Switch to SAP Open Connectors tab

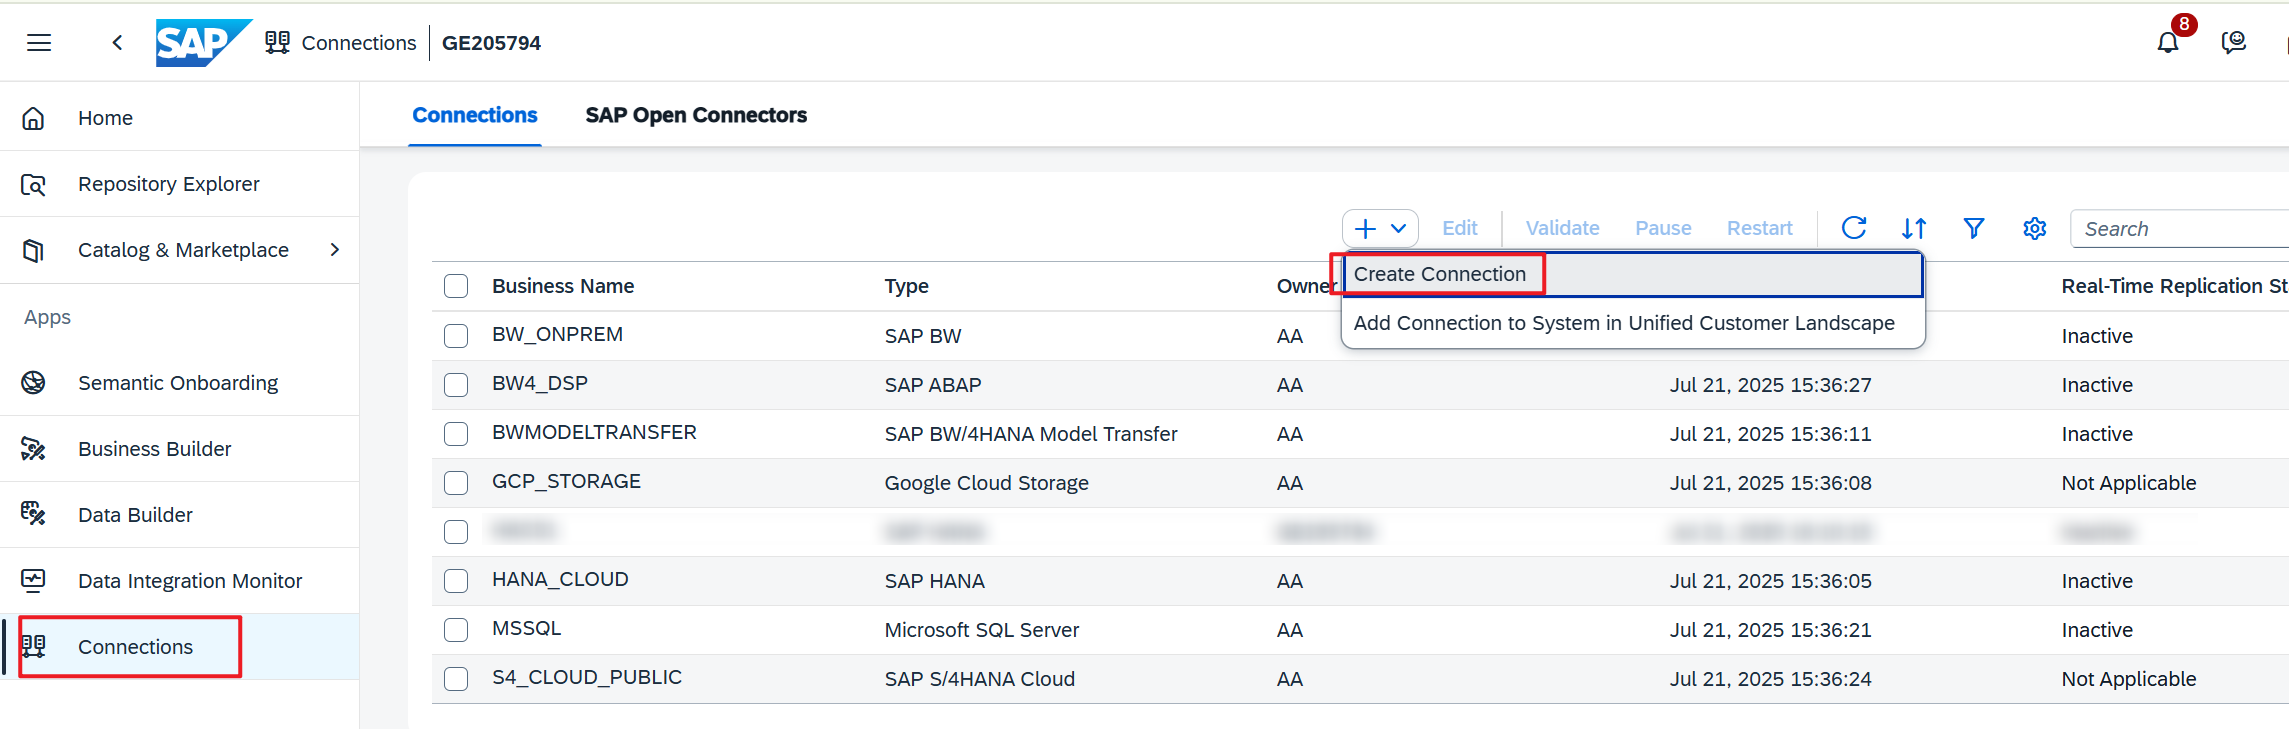coord(696,115)
